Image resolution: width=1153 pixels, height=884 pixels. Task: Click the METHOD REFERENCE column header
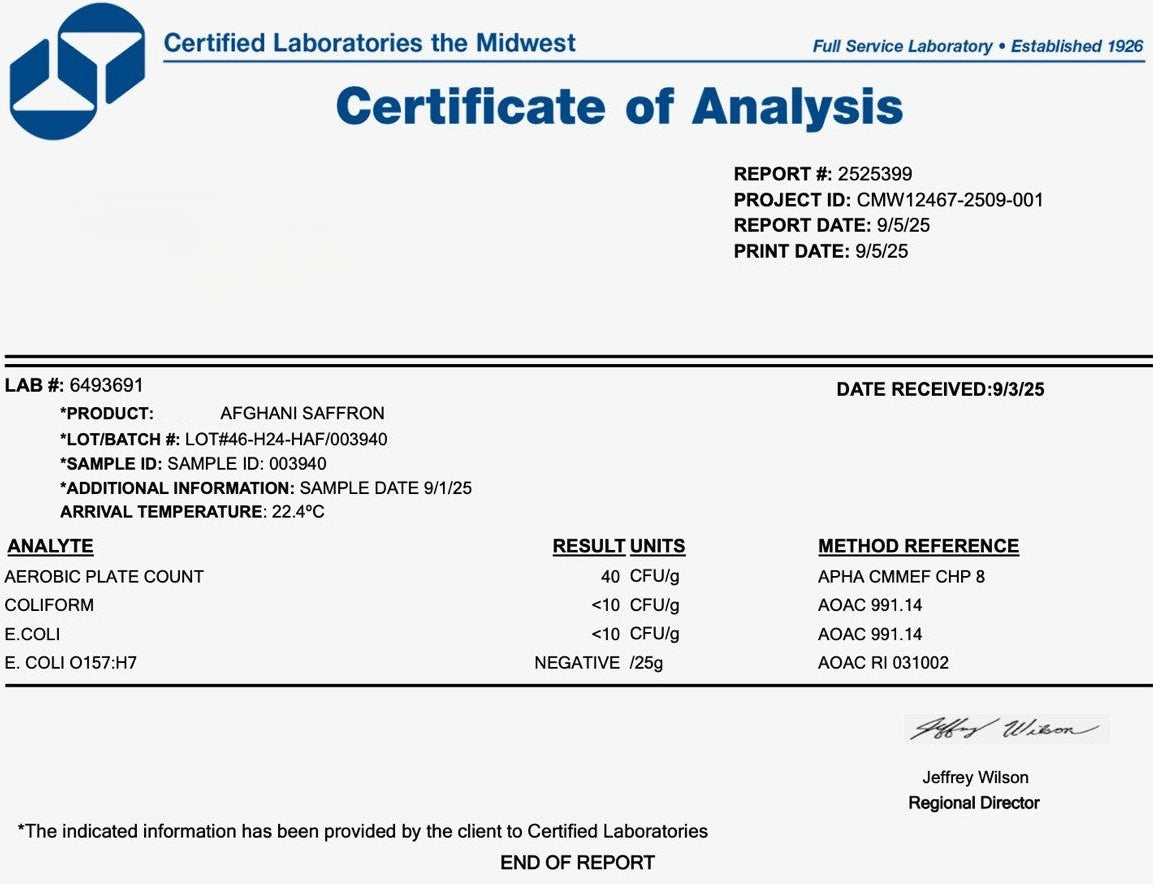click(918, 546)
